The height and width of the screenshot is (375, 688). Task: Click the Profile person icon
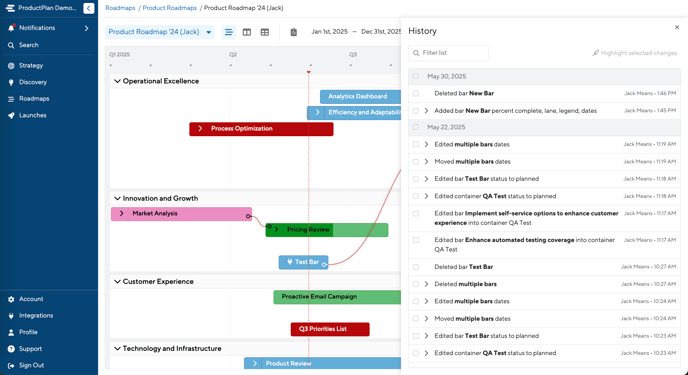point(11,332)
